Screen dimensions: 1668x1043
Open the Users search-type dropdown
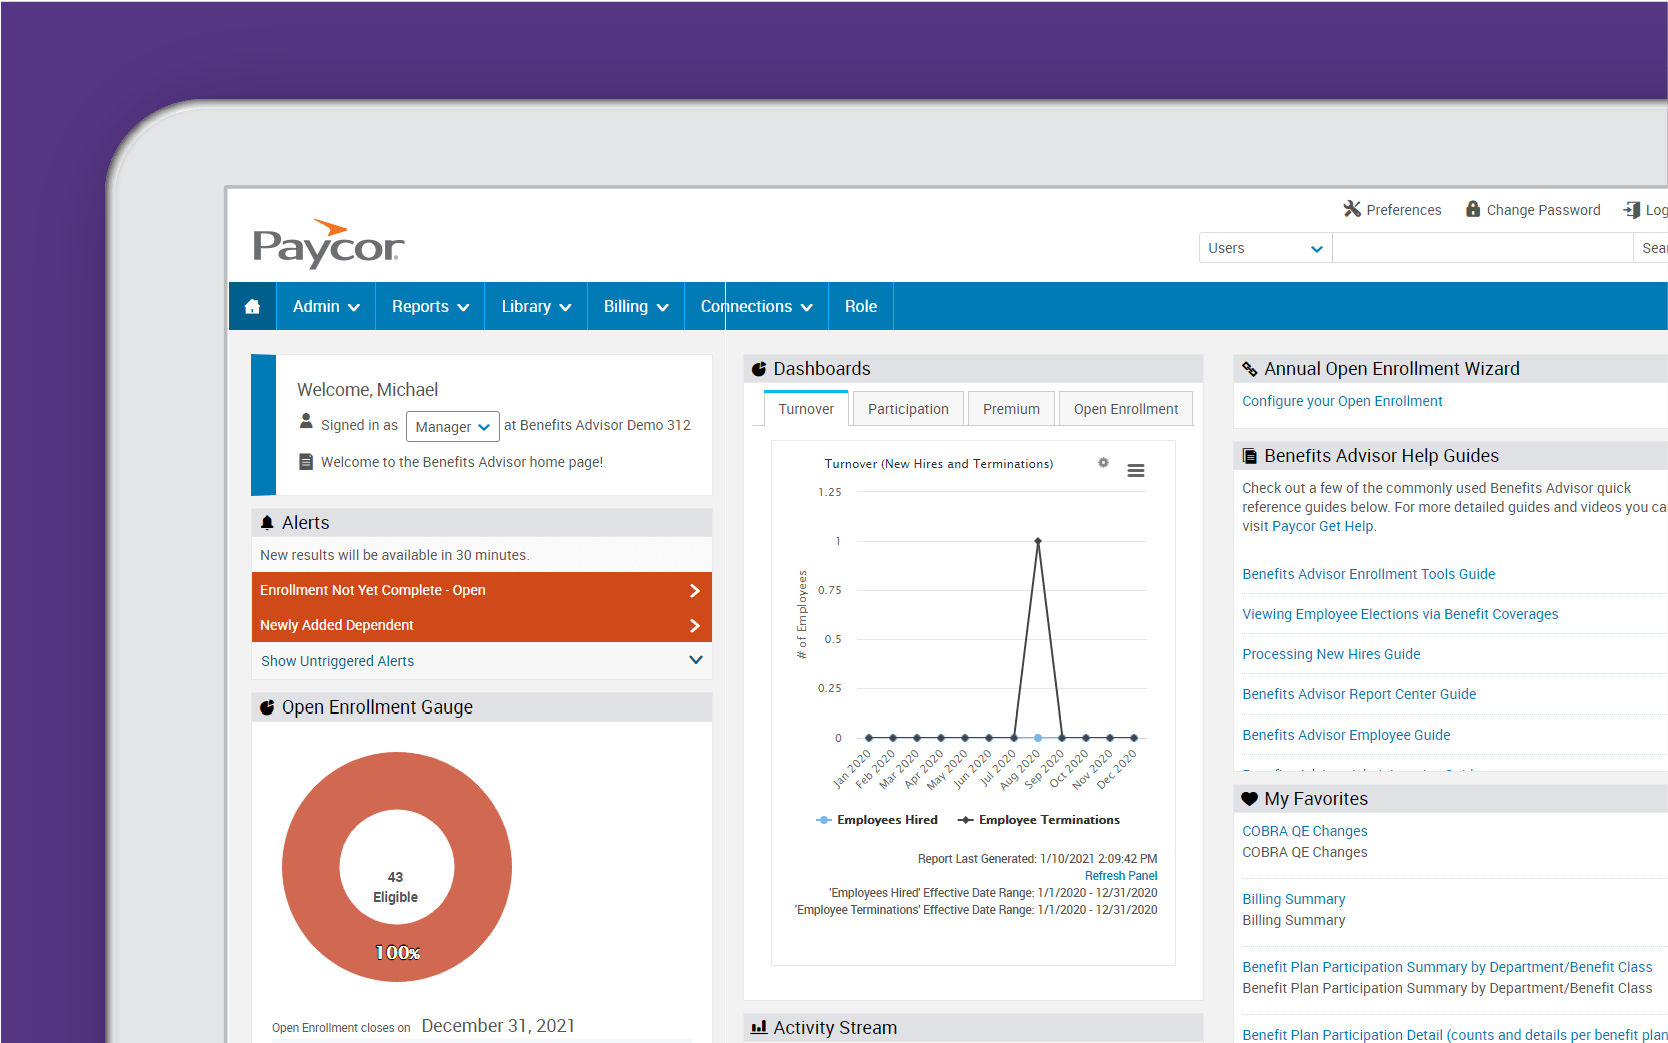pyautogui.click(x=1265, y=248)
